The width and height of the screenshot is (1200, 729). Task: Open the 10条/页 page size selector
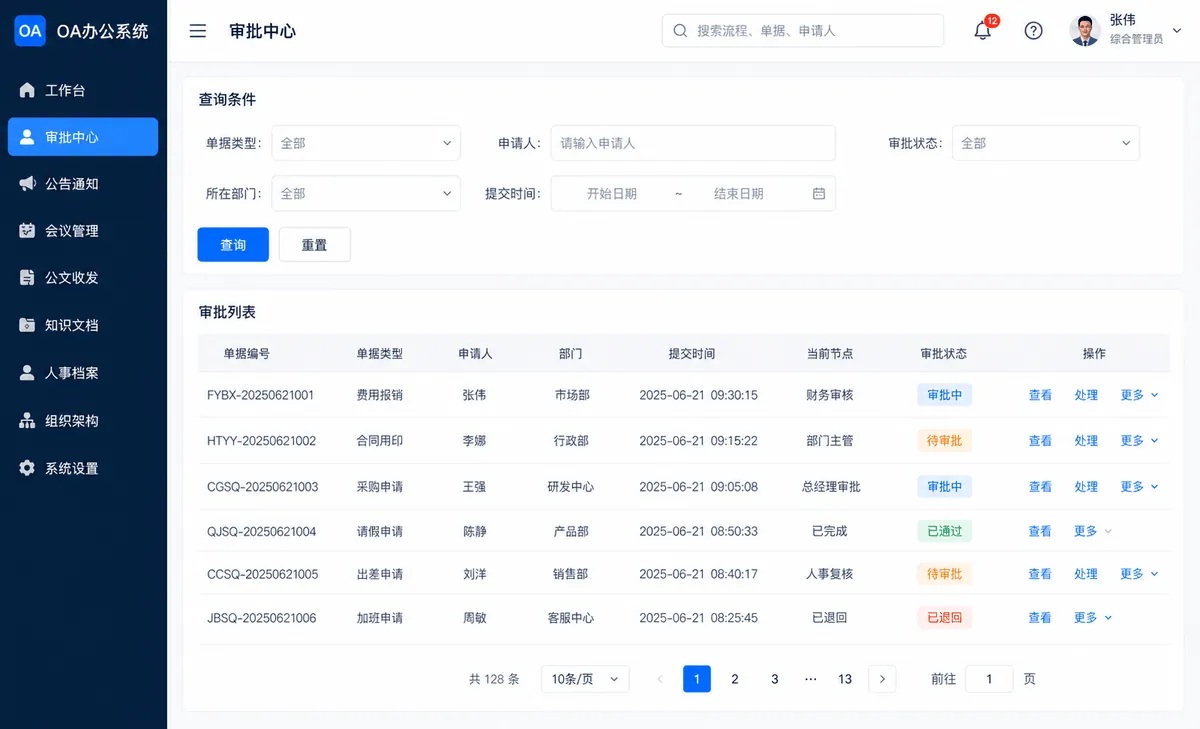coord(585,679)
